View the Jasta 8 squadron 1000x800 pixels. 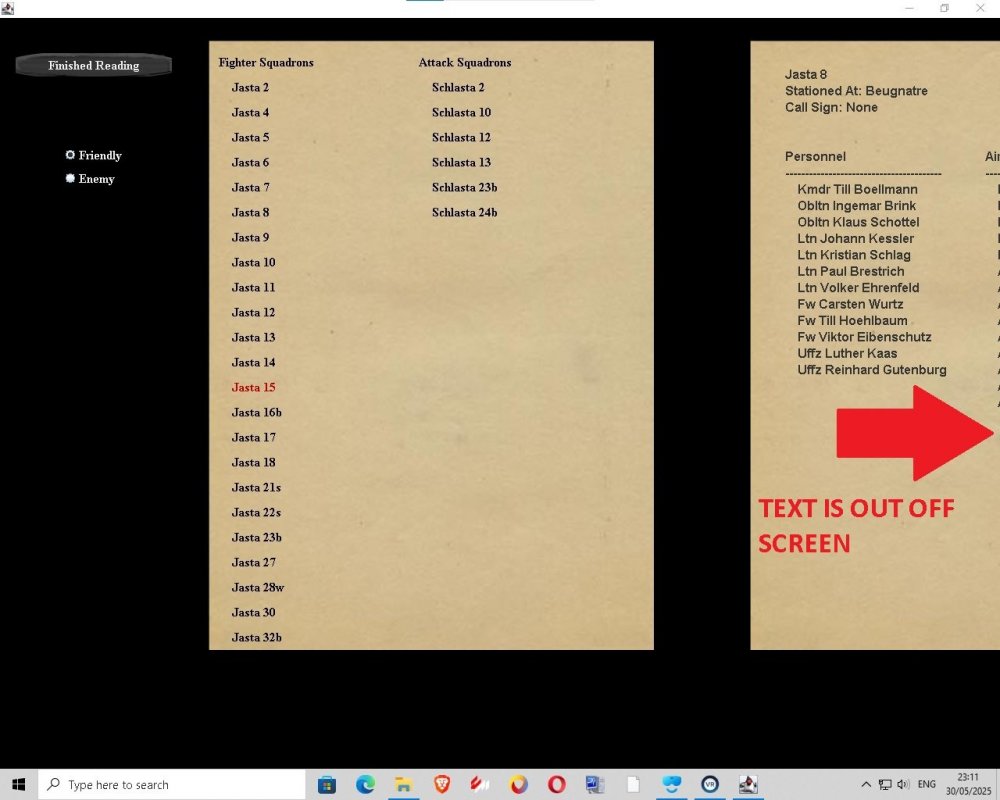[250, 212]
